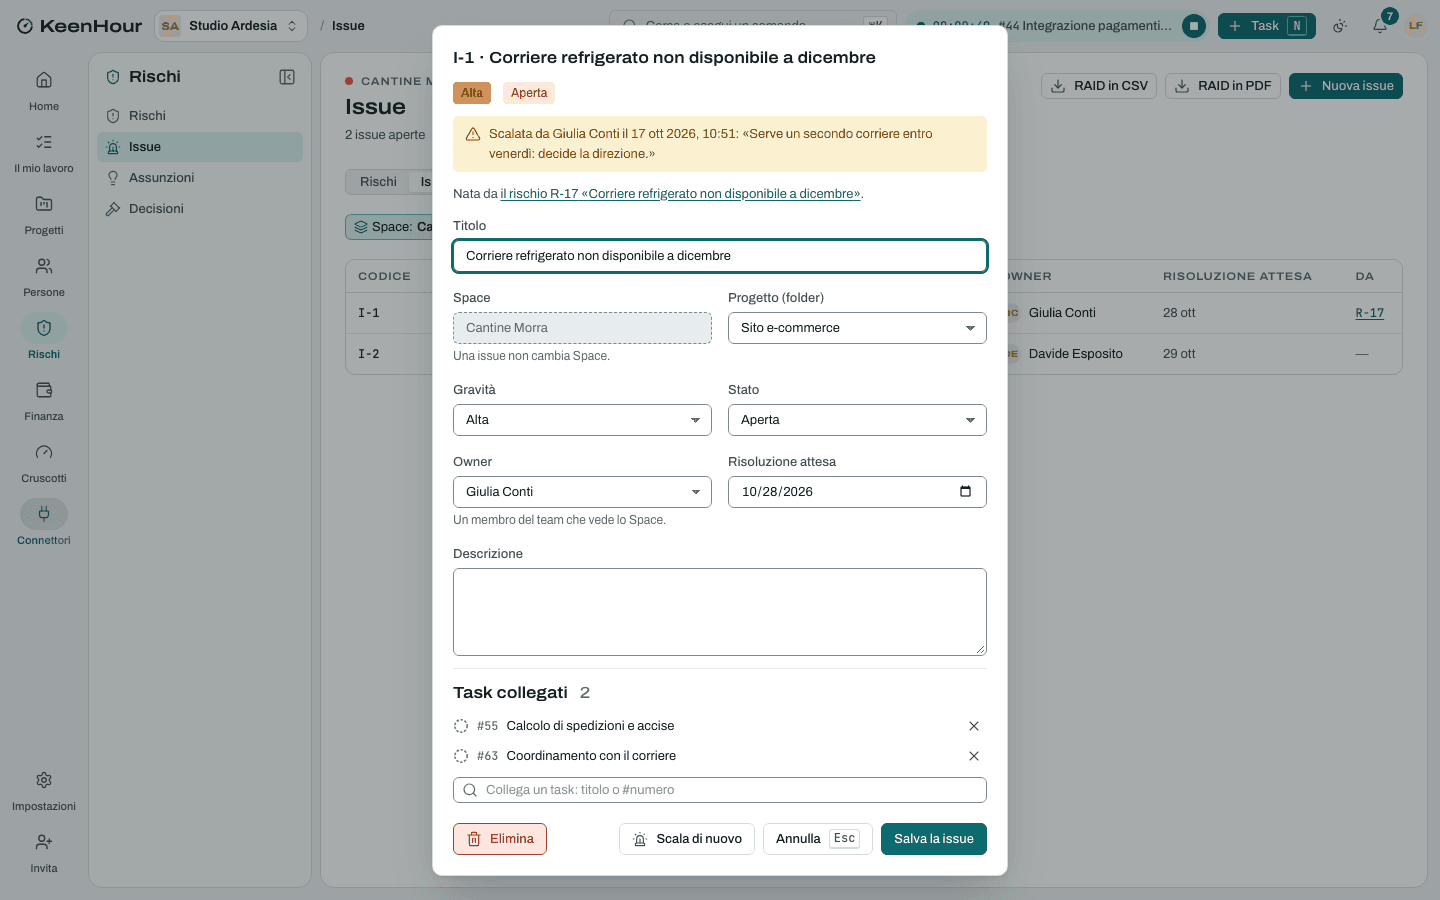This screenshot has width=1440, height=900.
Task: Click the Elimina button
Action: pos(500,839)
